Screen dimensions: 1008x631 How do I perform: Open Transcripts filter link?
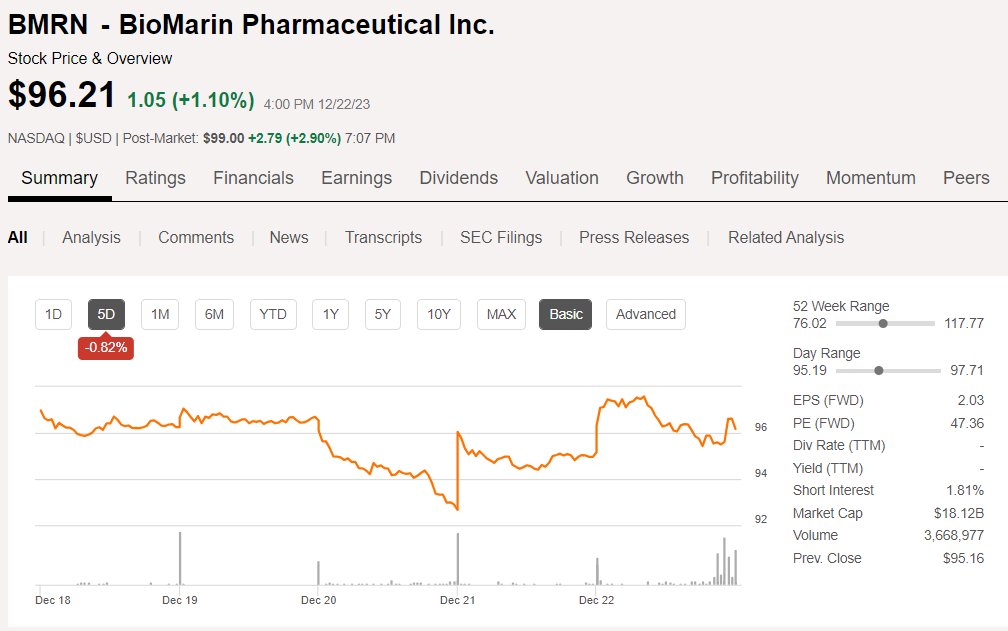tap(383, 237)
